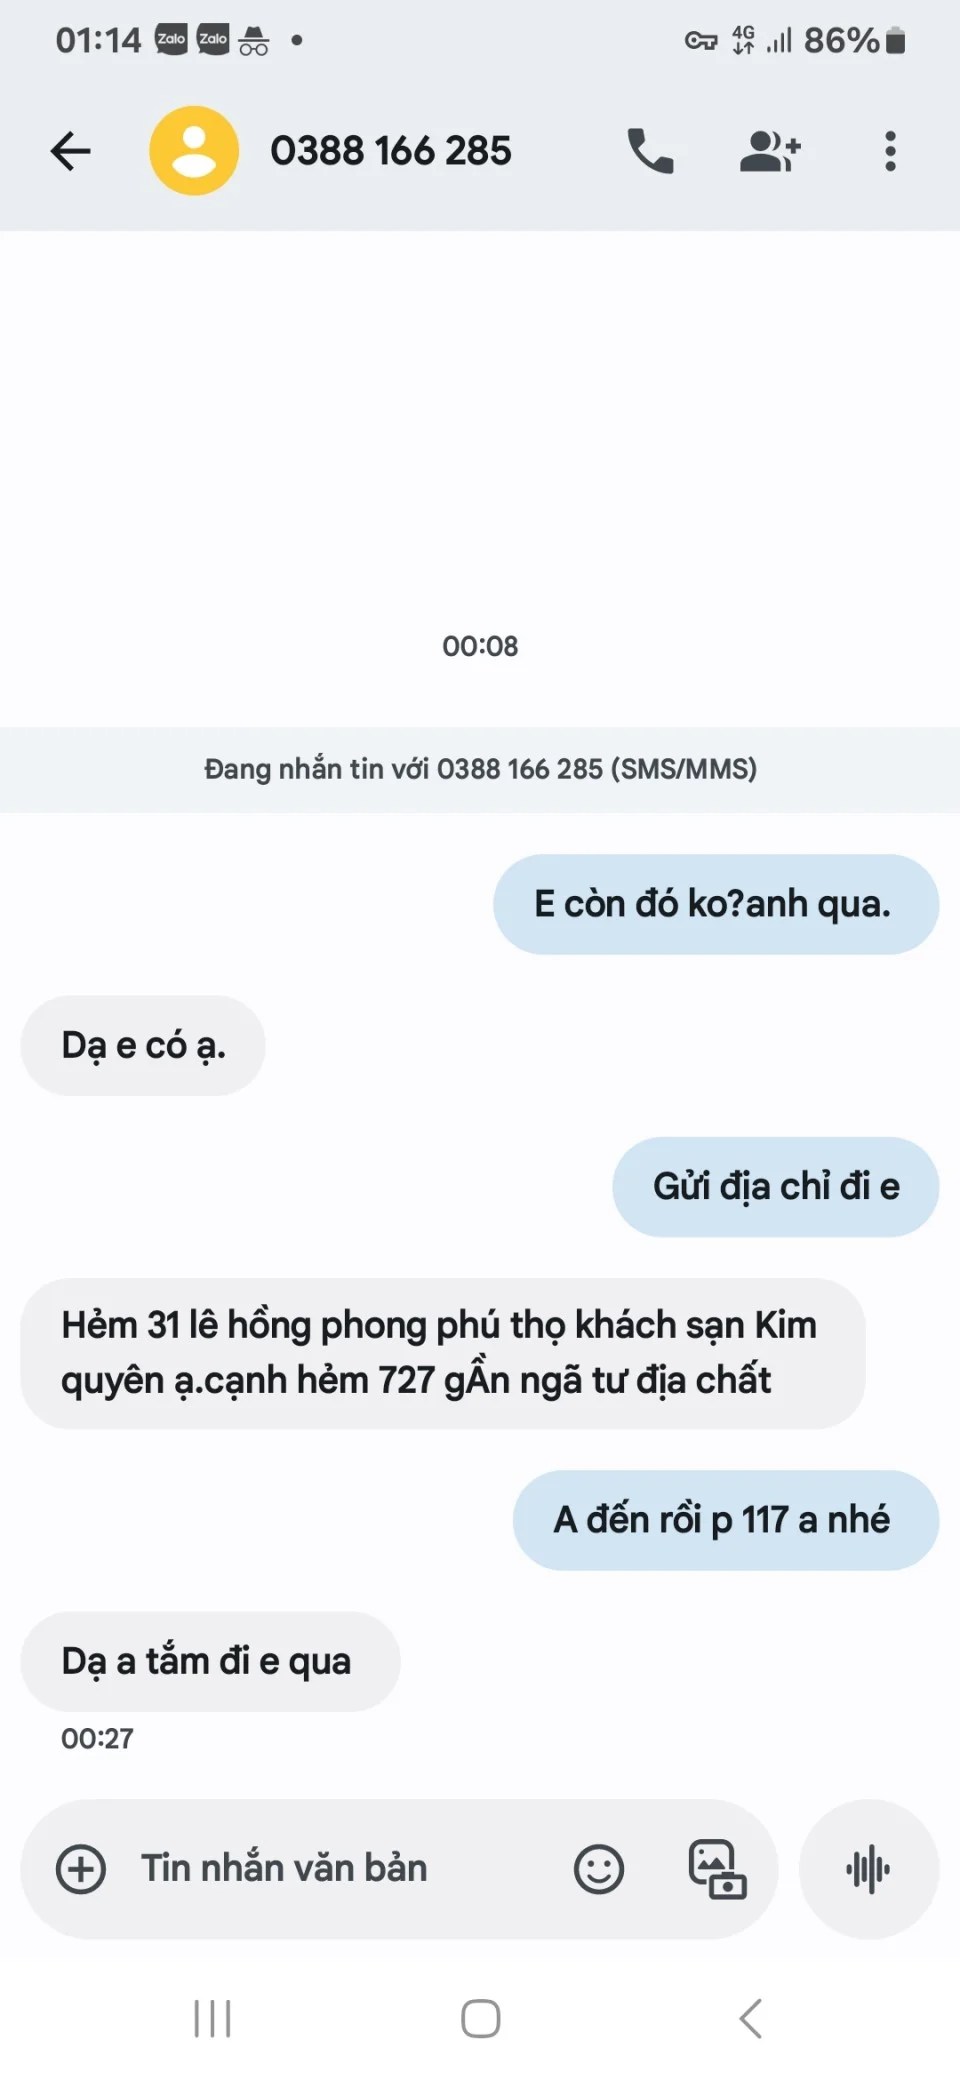Tap the address message mentioning Kim quyên
Screen dimensions: 960x2080
(x=443, y=1353)
